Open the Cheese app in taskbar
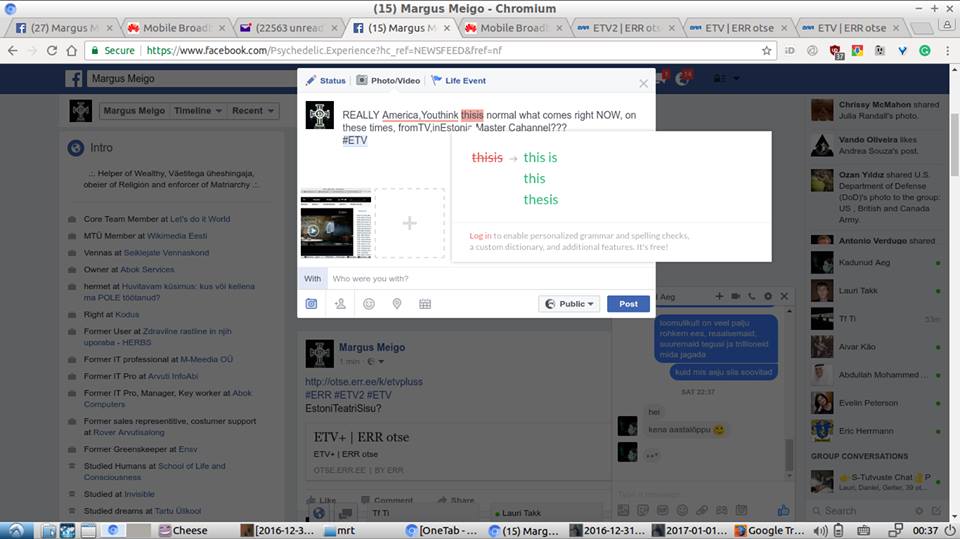Screen dimensions: 960x539 (x=183, y=530)
